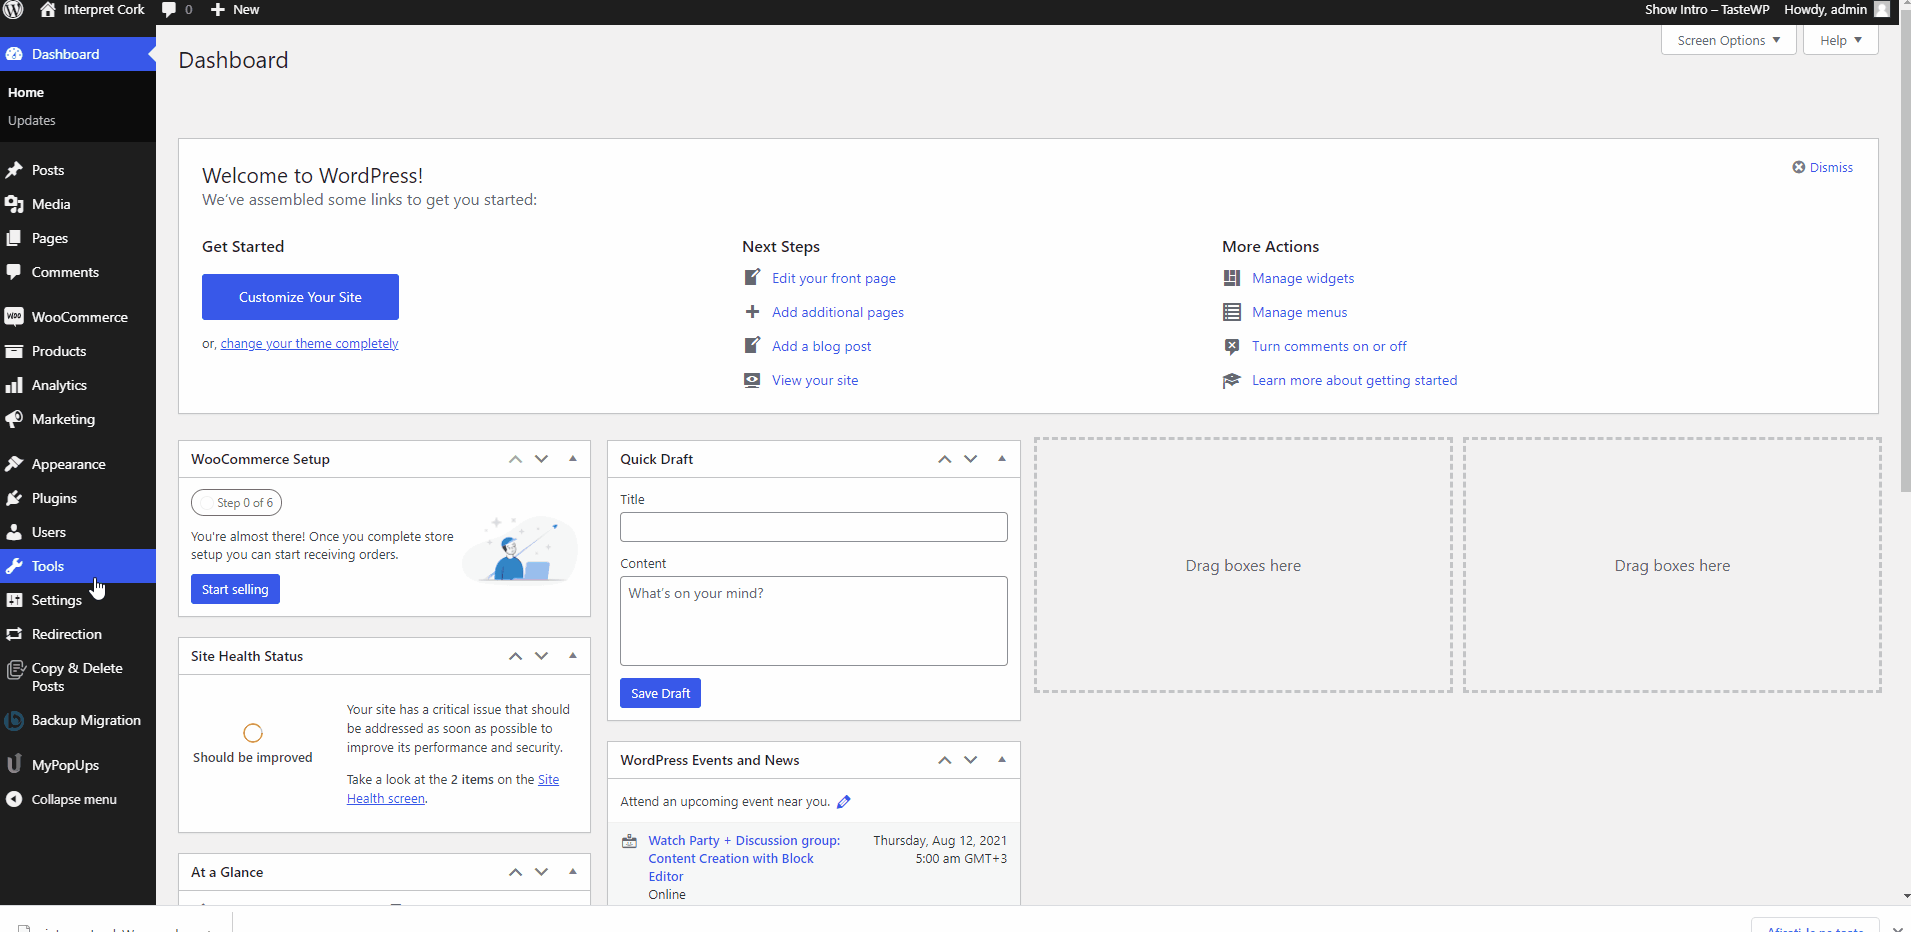Open the WordPress logo menu in admin bar

pos(14,10)
